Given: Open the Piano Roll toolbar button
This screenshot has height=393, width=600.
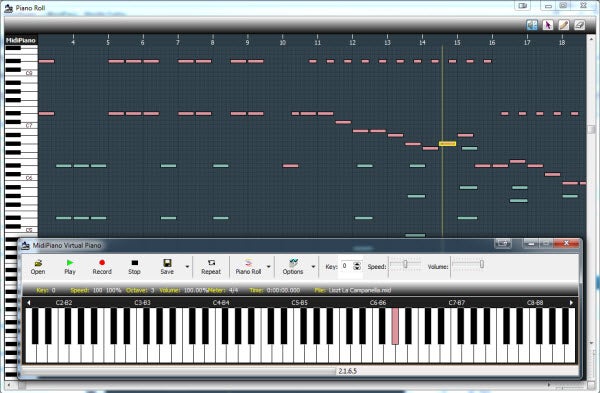Looking at the screenshot, I should [248, 267].
